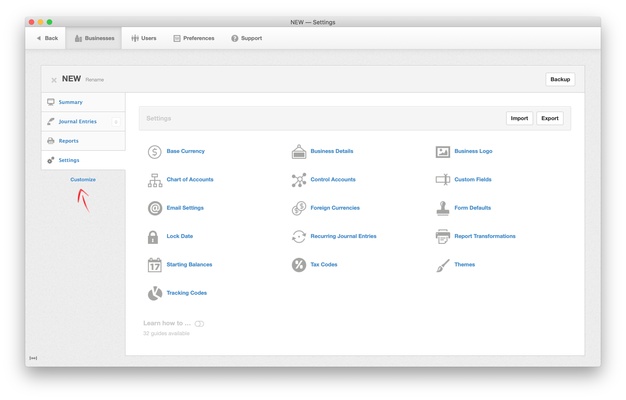Click the Settings gears icon in sidebar

(x=51, y=160)
